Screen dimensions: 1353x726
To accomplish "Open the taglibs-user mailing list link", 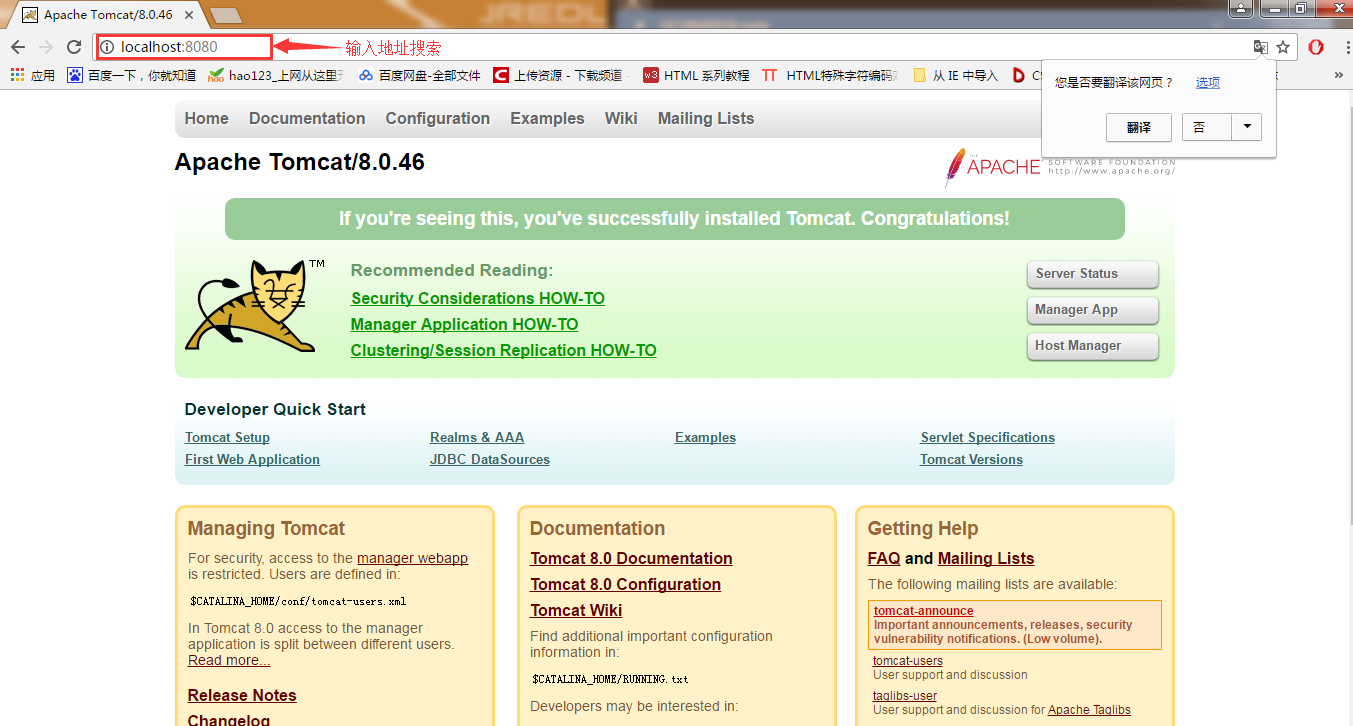I will (905, 696).
